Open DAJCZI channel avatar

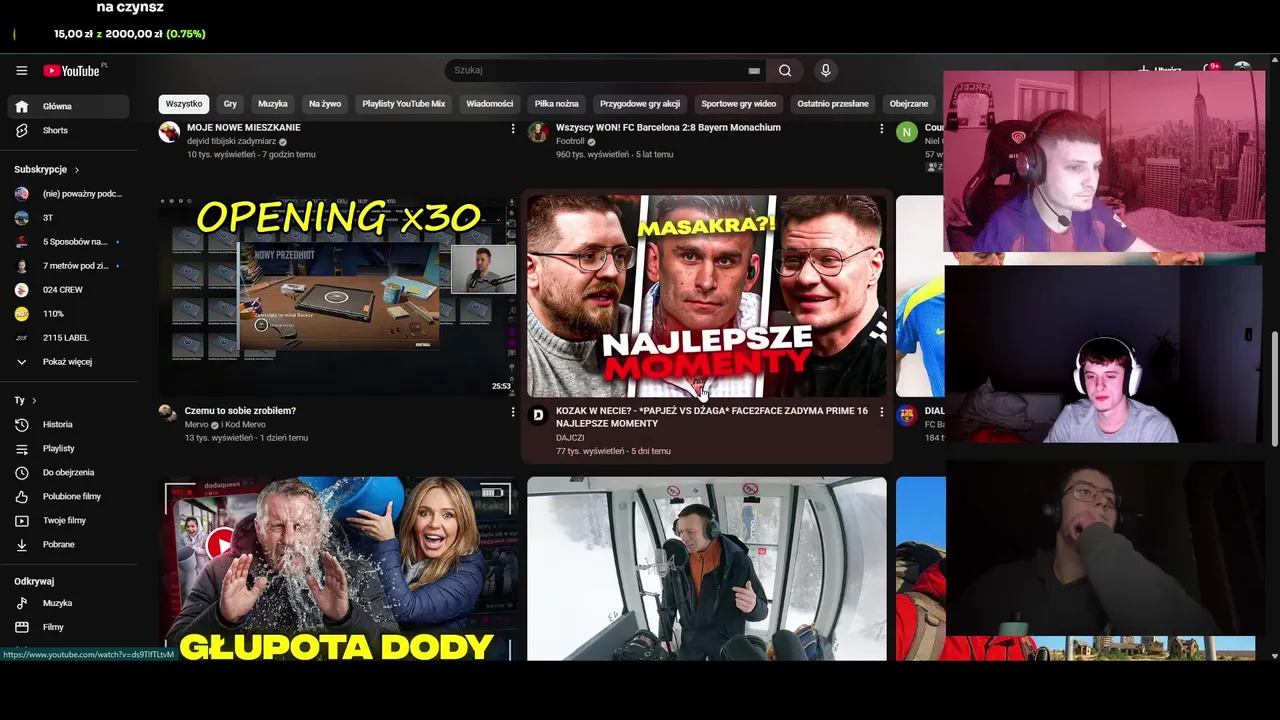[538, 415]
